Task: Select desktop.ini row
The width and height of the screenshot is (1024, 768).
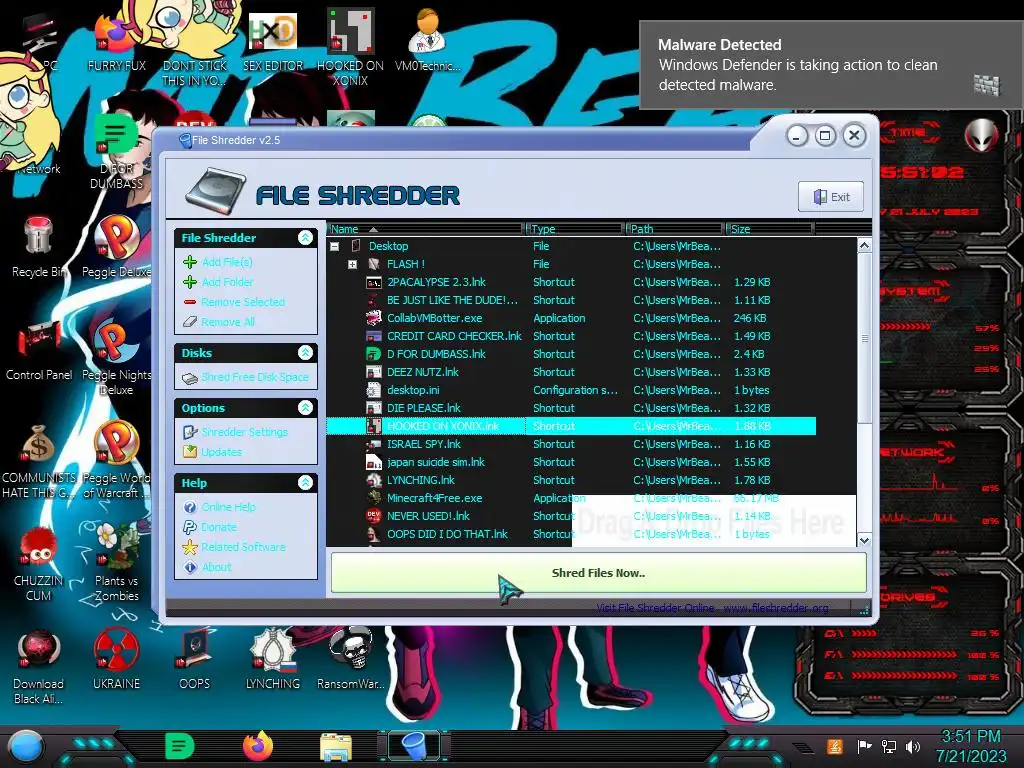Action: (x=571, y=390)
